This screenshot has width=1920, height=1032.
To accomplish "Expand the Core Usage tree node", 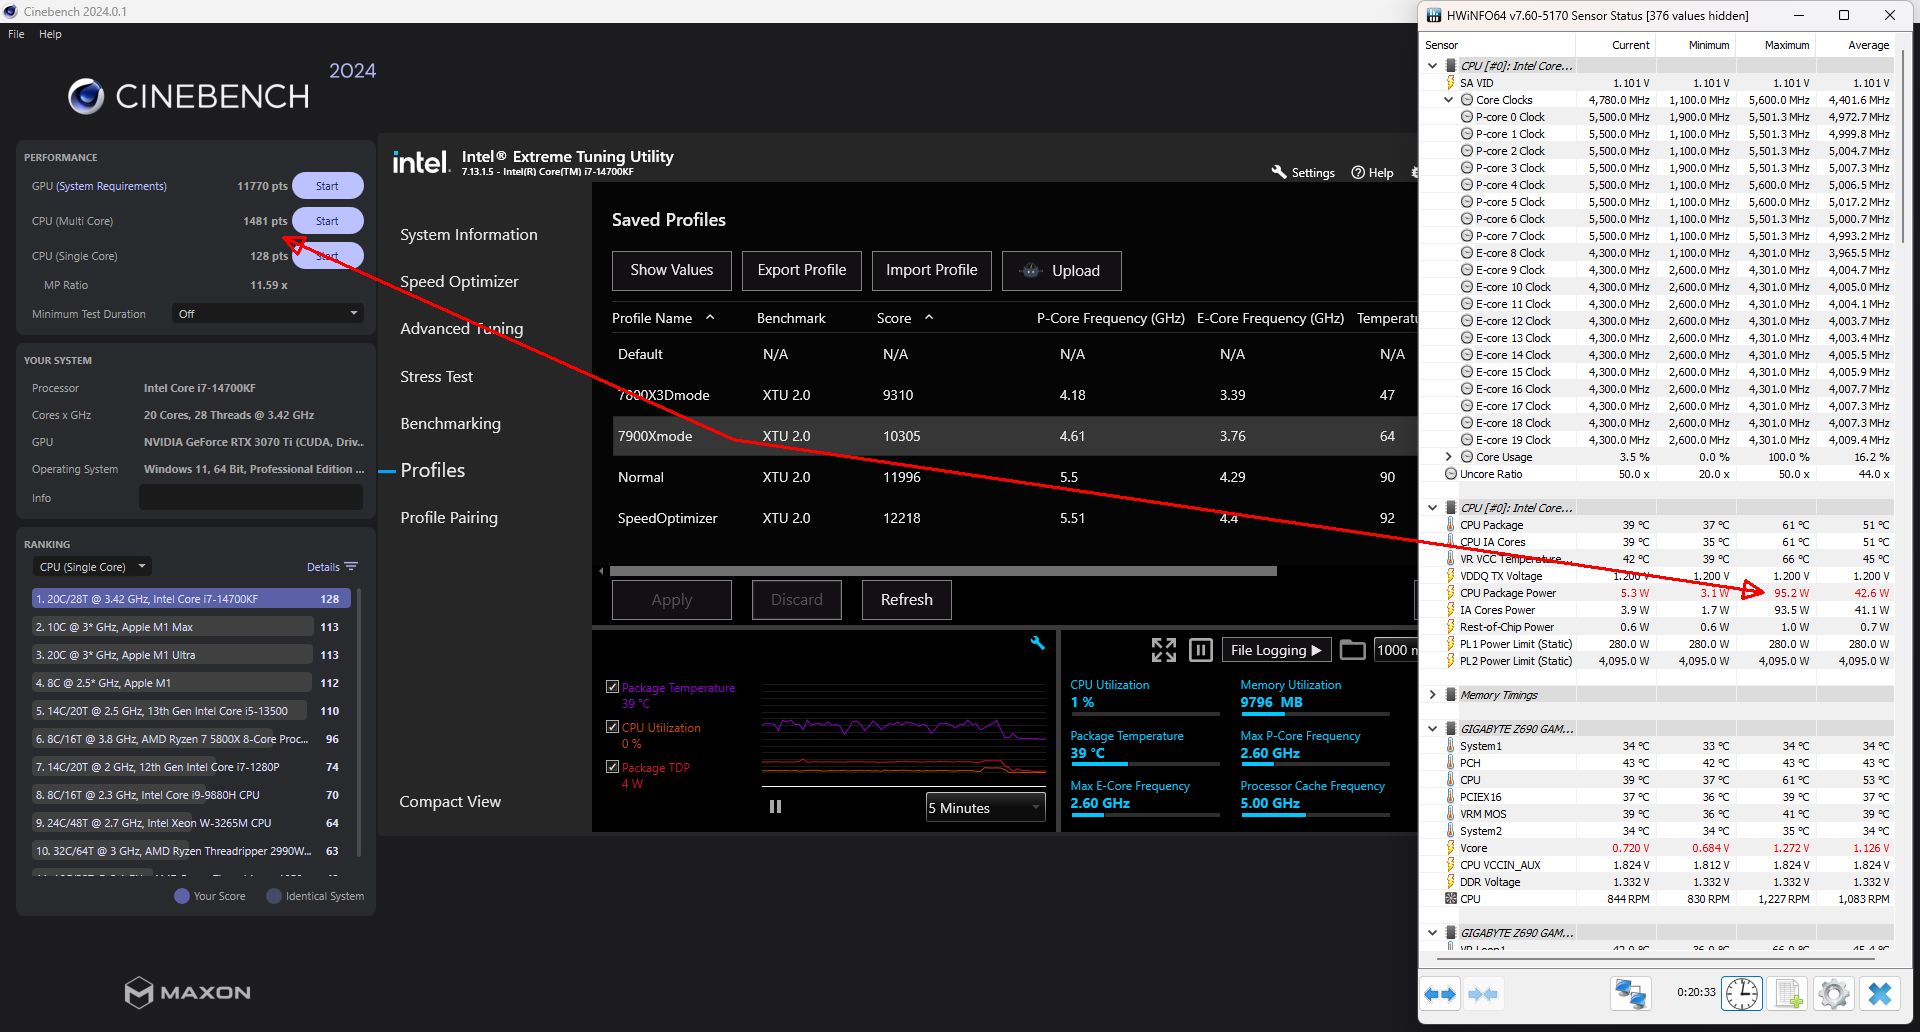I will click(1449, 457).
